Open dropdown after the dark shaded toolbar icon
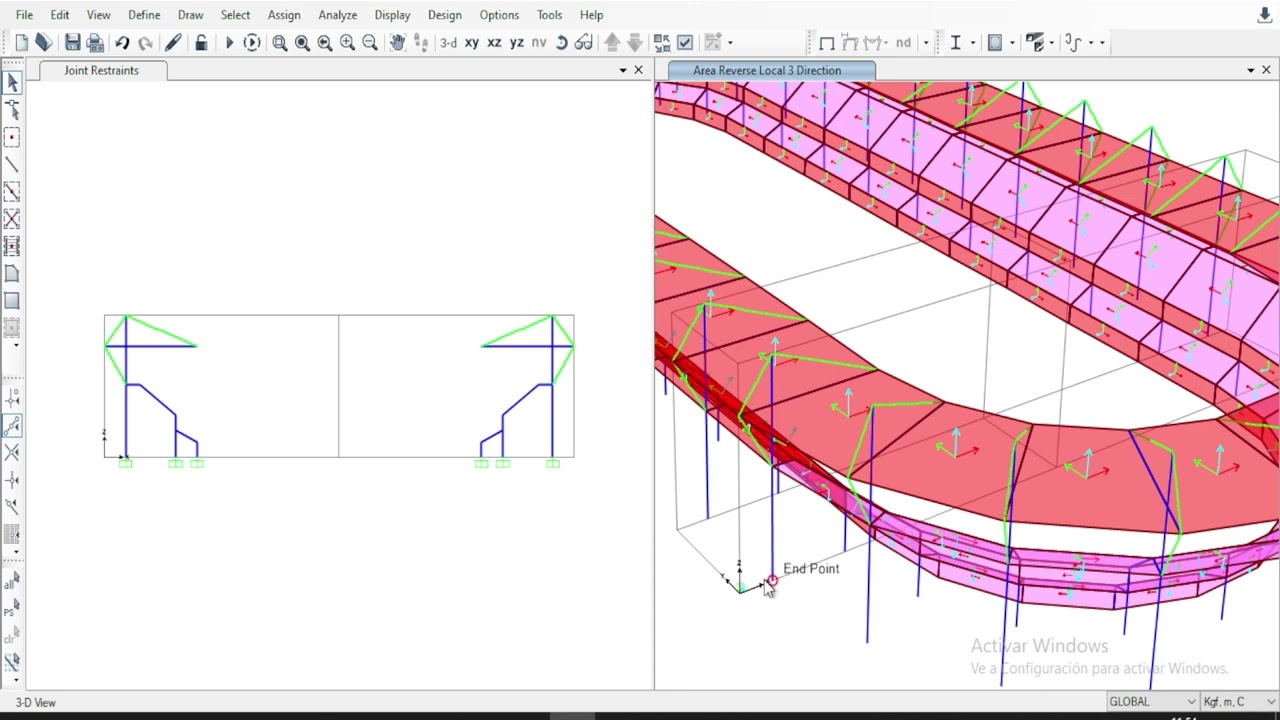The image size is (1280, 720). [1052, 42]
